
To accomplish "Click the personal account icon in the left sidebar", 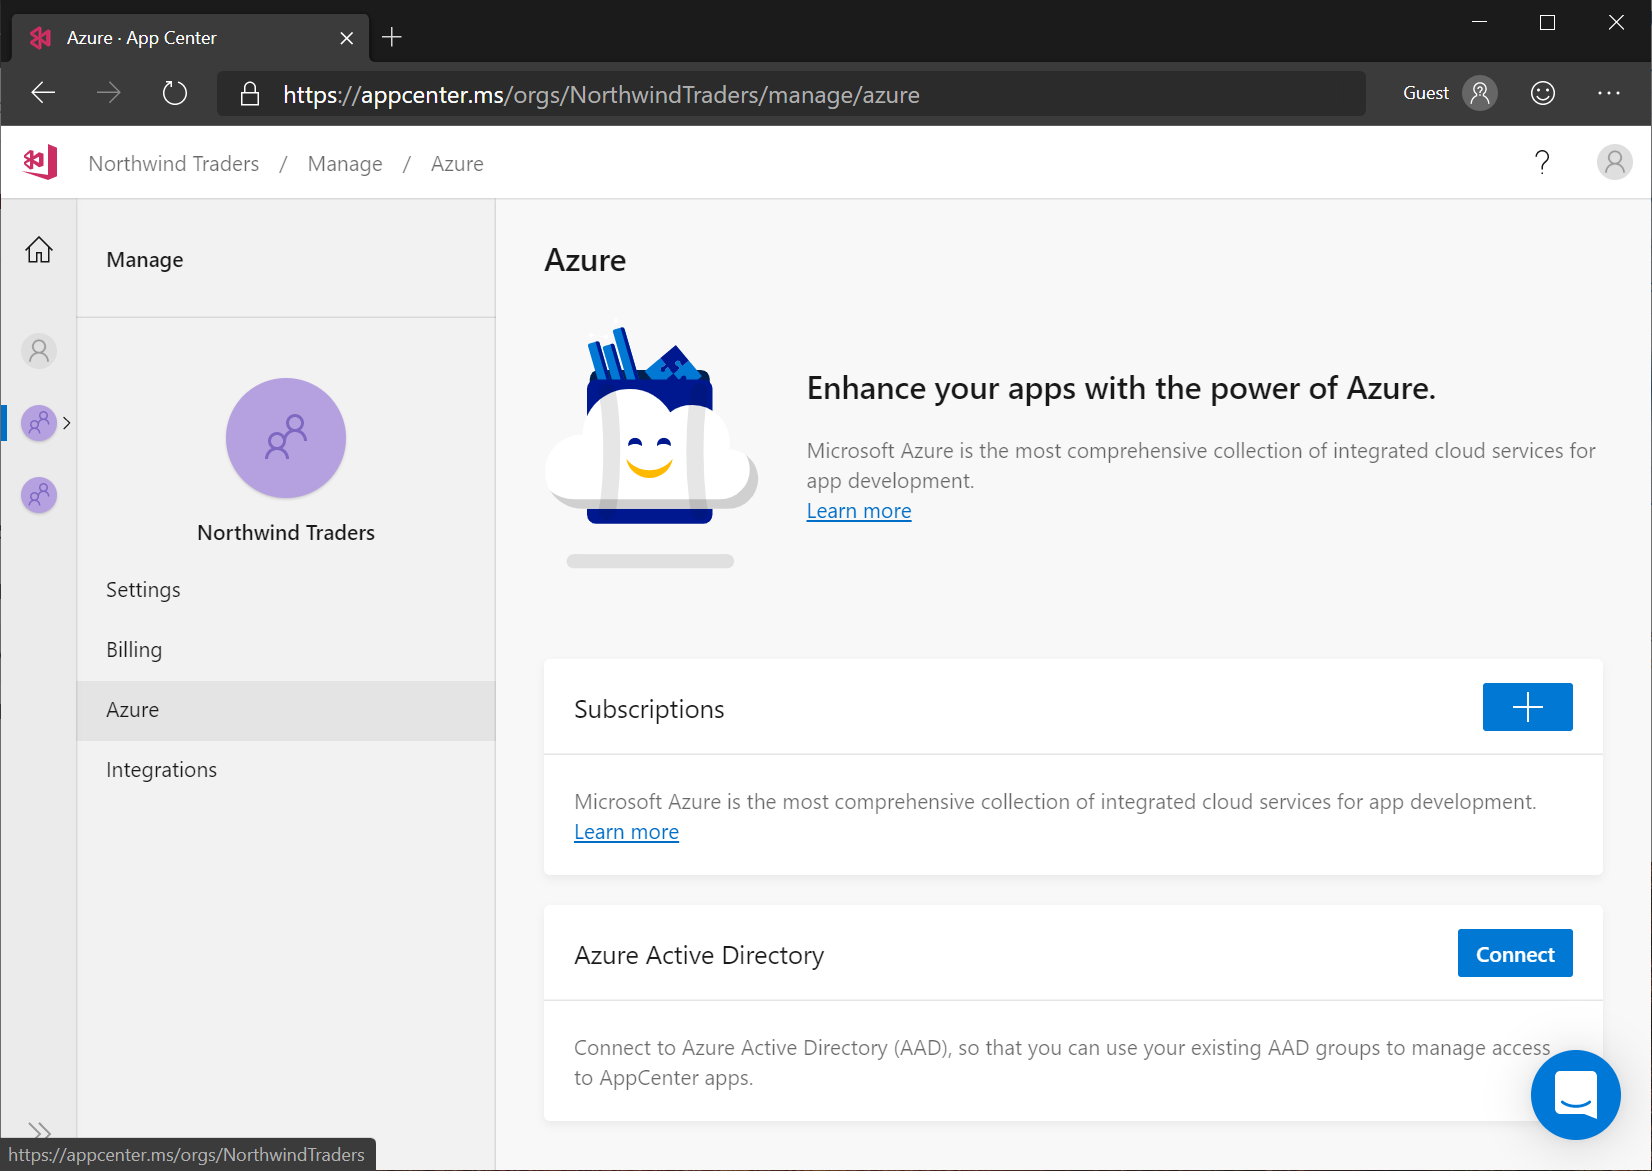I will (x=39, y=351).
